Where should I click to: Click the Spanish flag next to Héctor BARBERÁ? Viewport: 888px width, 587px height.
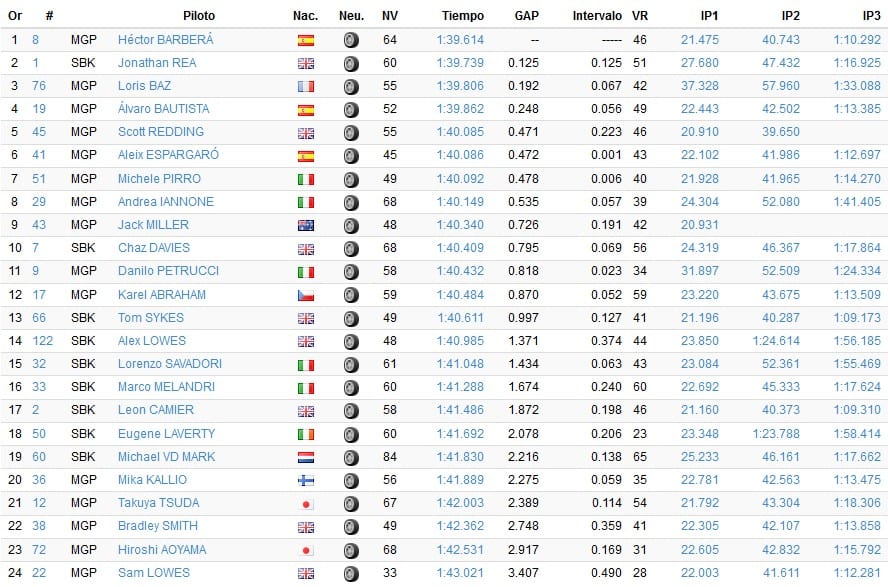(306, 40)
